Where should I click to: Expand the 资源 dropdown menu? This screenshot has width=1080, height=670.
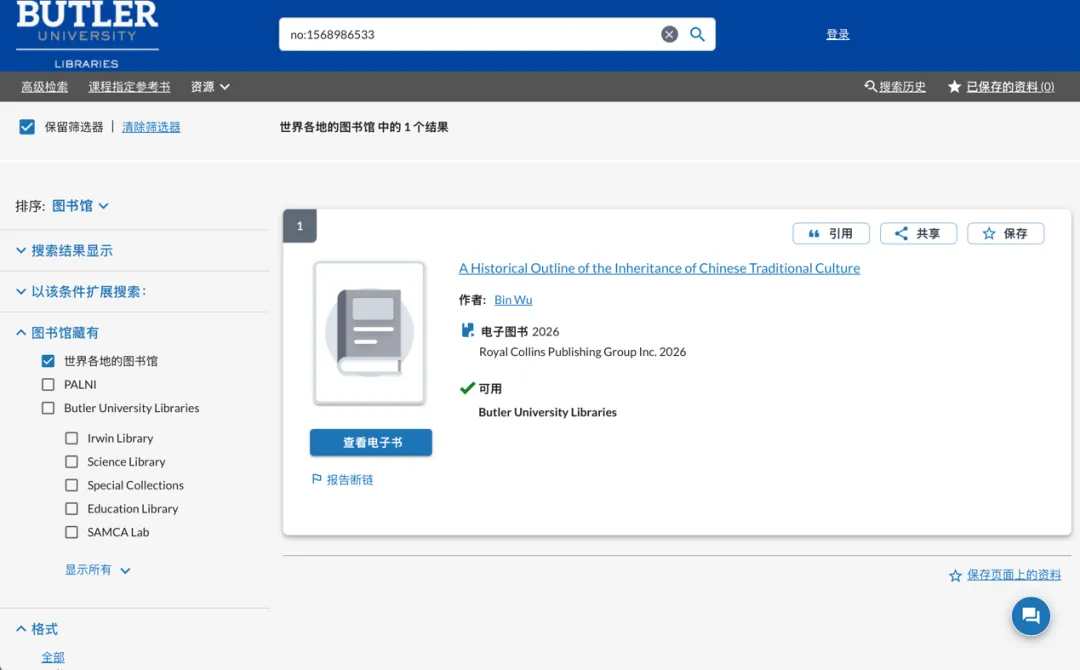coord(209,87)
